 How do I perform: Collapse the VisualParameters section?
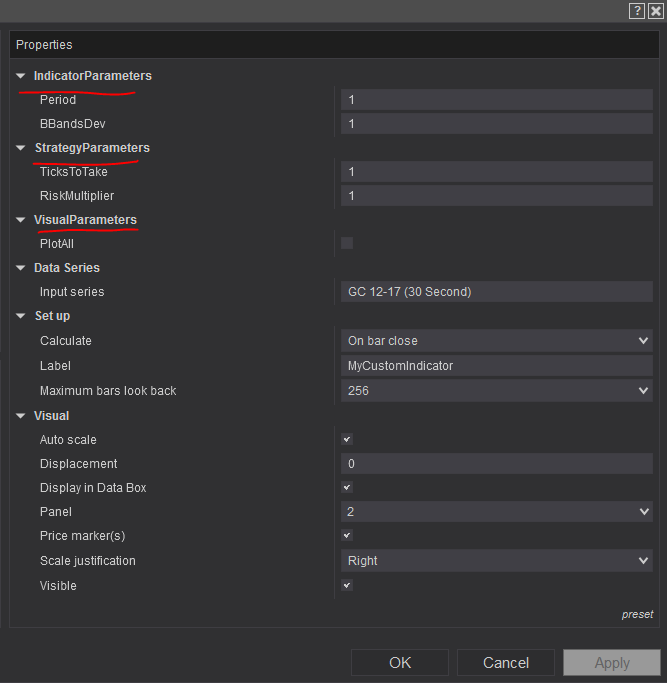coord(21,220)
